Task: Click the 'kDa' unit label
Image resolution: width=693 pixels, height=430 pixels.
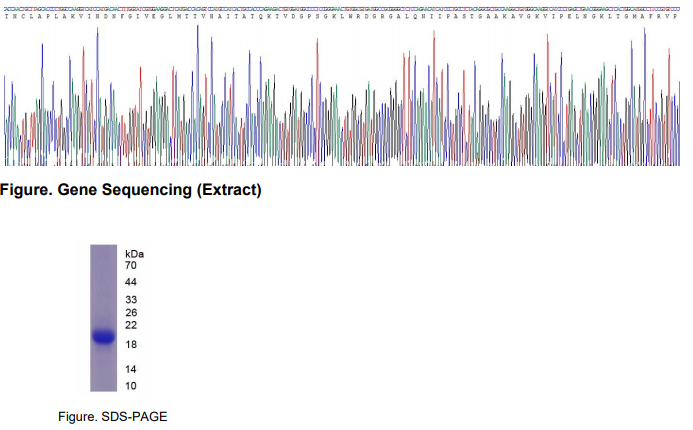Action: [134, 254]
